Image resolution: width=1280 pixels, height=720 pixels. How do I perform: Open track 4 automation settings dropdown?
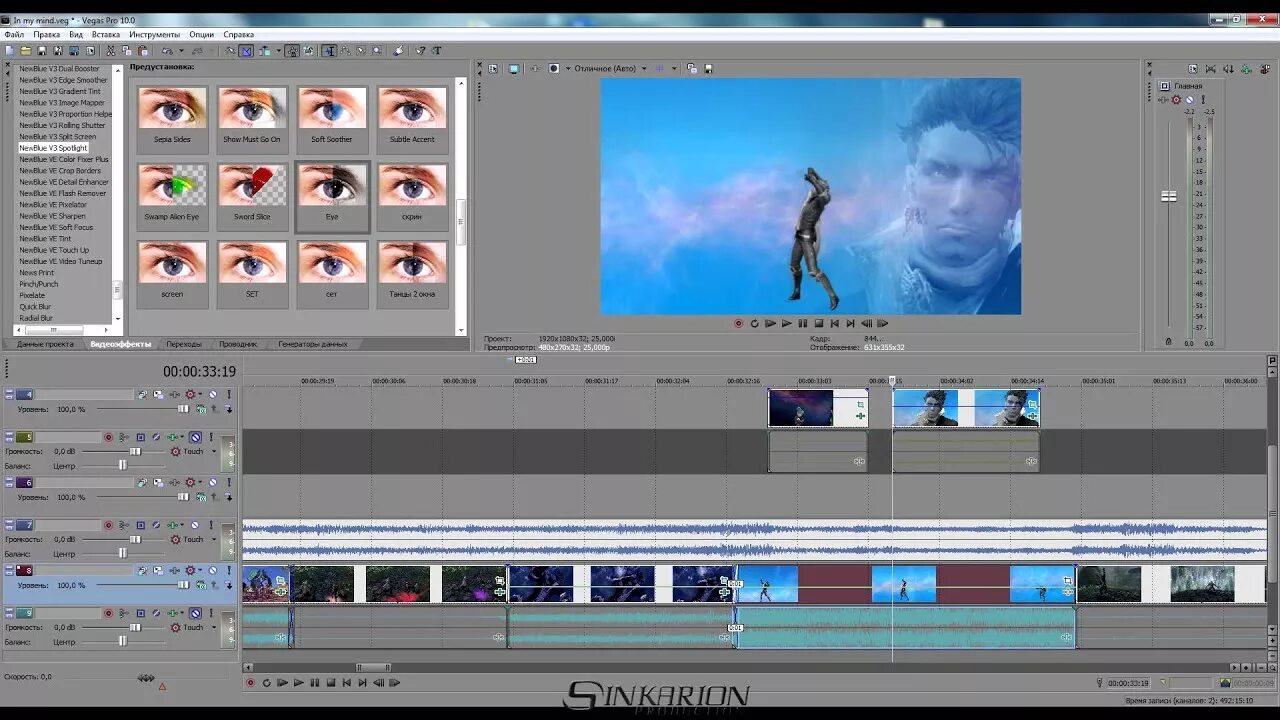[200, 394]
